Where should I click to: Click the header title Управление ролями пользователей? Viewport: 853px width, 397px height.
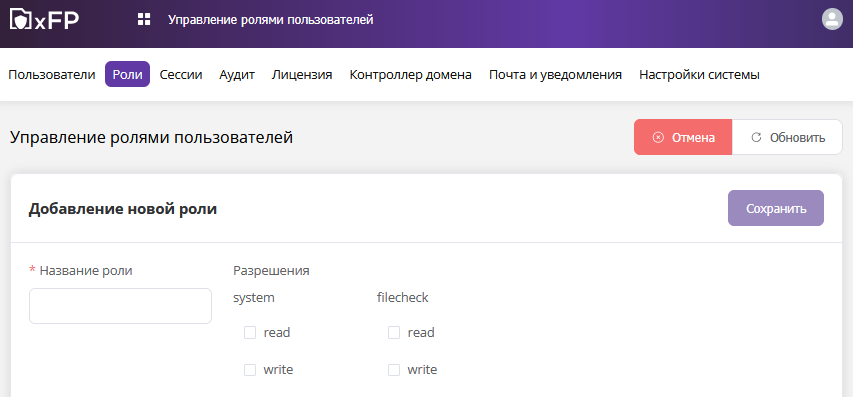pyautogui.click(x=270, y=20)
